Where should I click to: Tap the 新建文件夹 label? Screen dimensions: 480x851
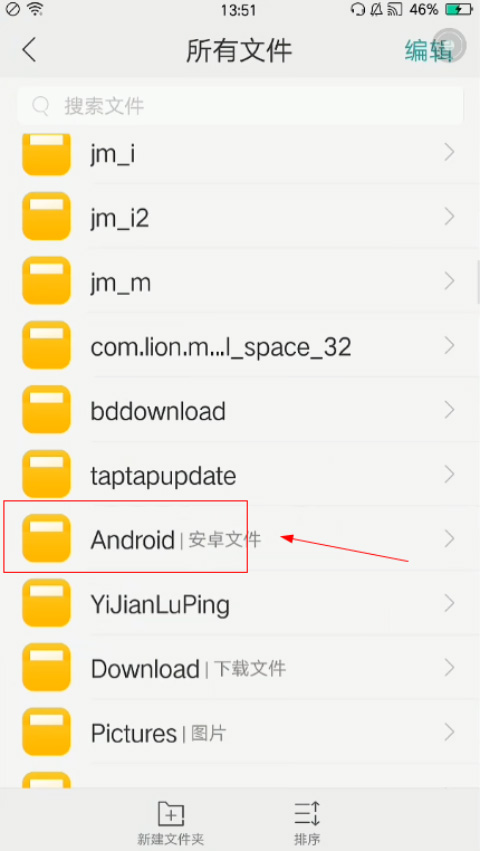pos(170,839)
